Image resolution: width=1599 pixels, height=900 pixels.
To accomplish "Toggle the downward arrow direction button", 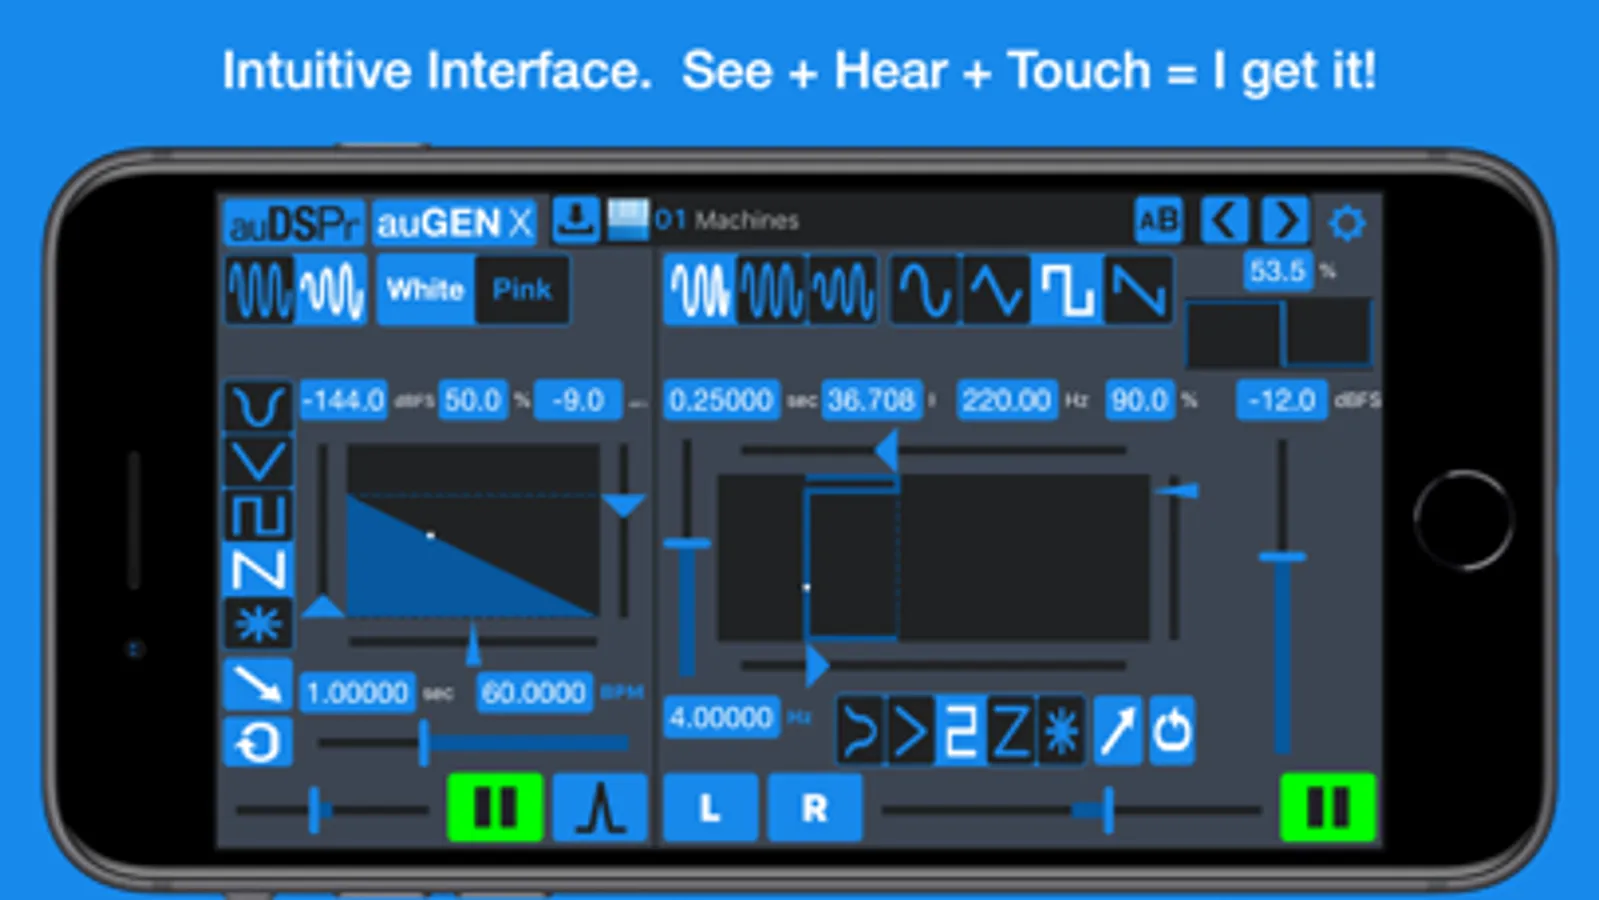I will click(258, 684).
